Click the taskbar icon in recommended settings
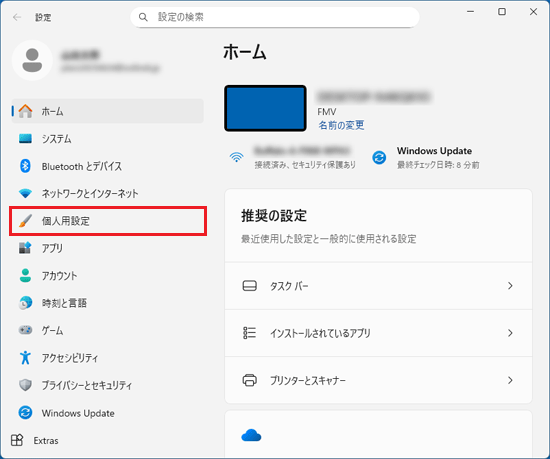550x459 pixels. (x=250, y=286)
